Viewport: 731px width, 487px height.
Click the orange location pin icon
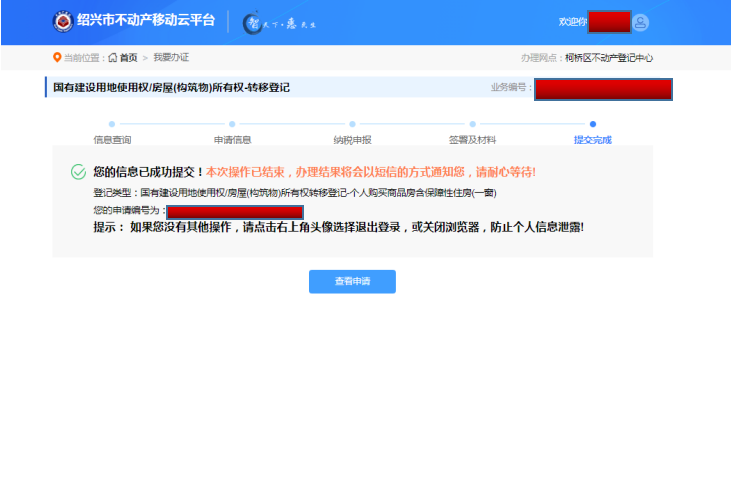pyautogui.click(x=57, y=57)
